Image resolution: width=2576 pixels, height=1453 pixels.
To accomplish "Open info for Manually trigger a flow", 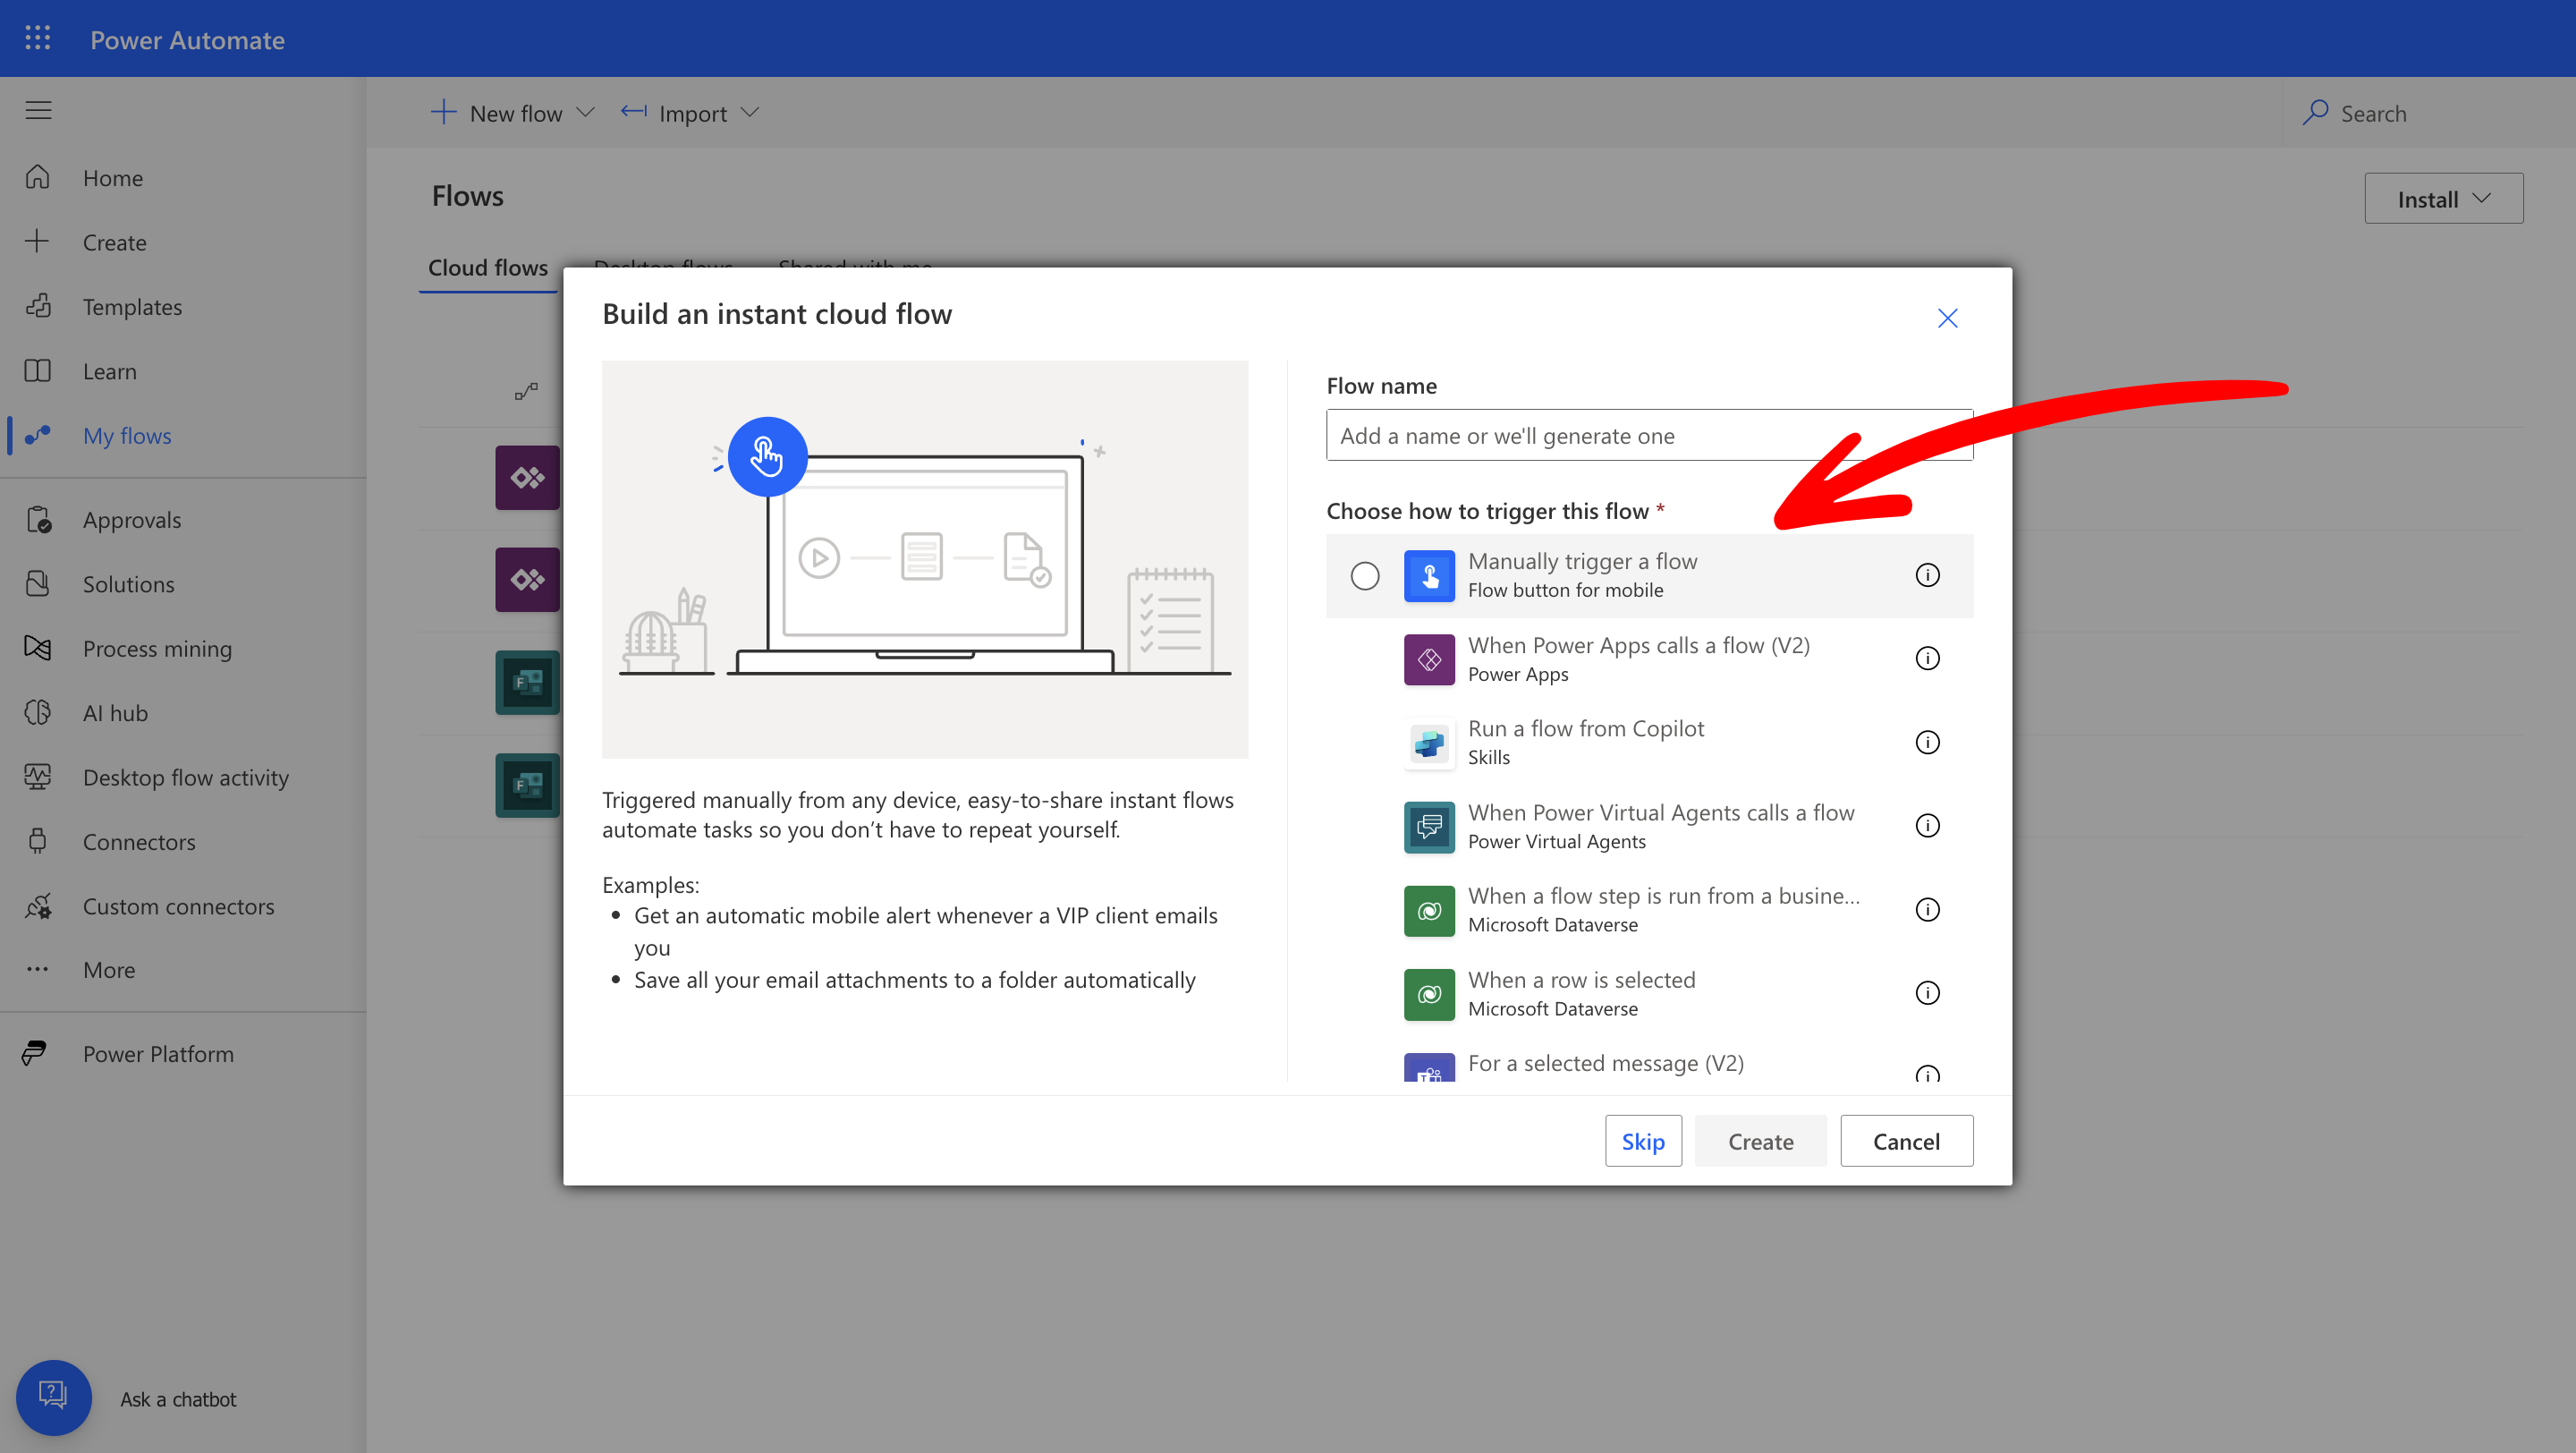I will point(1927,575).
